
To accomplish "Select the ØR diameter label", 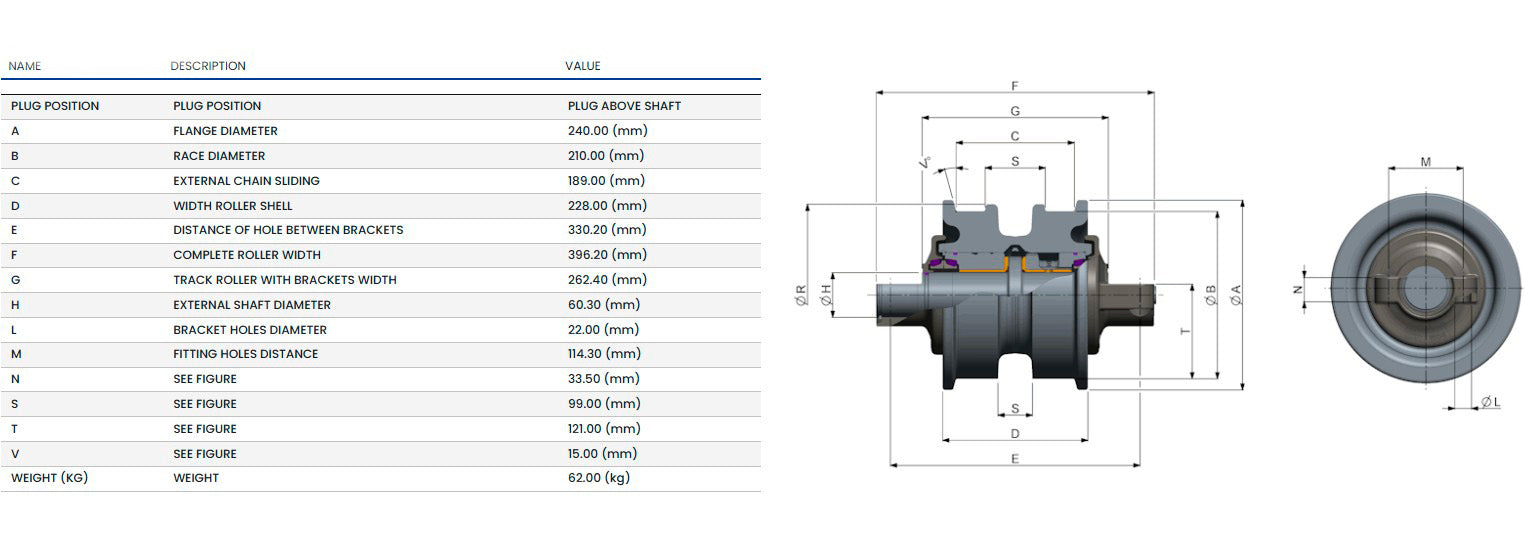I will [x=801, y=294].
